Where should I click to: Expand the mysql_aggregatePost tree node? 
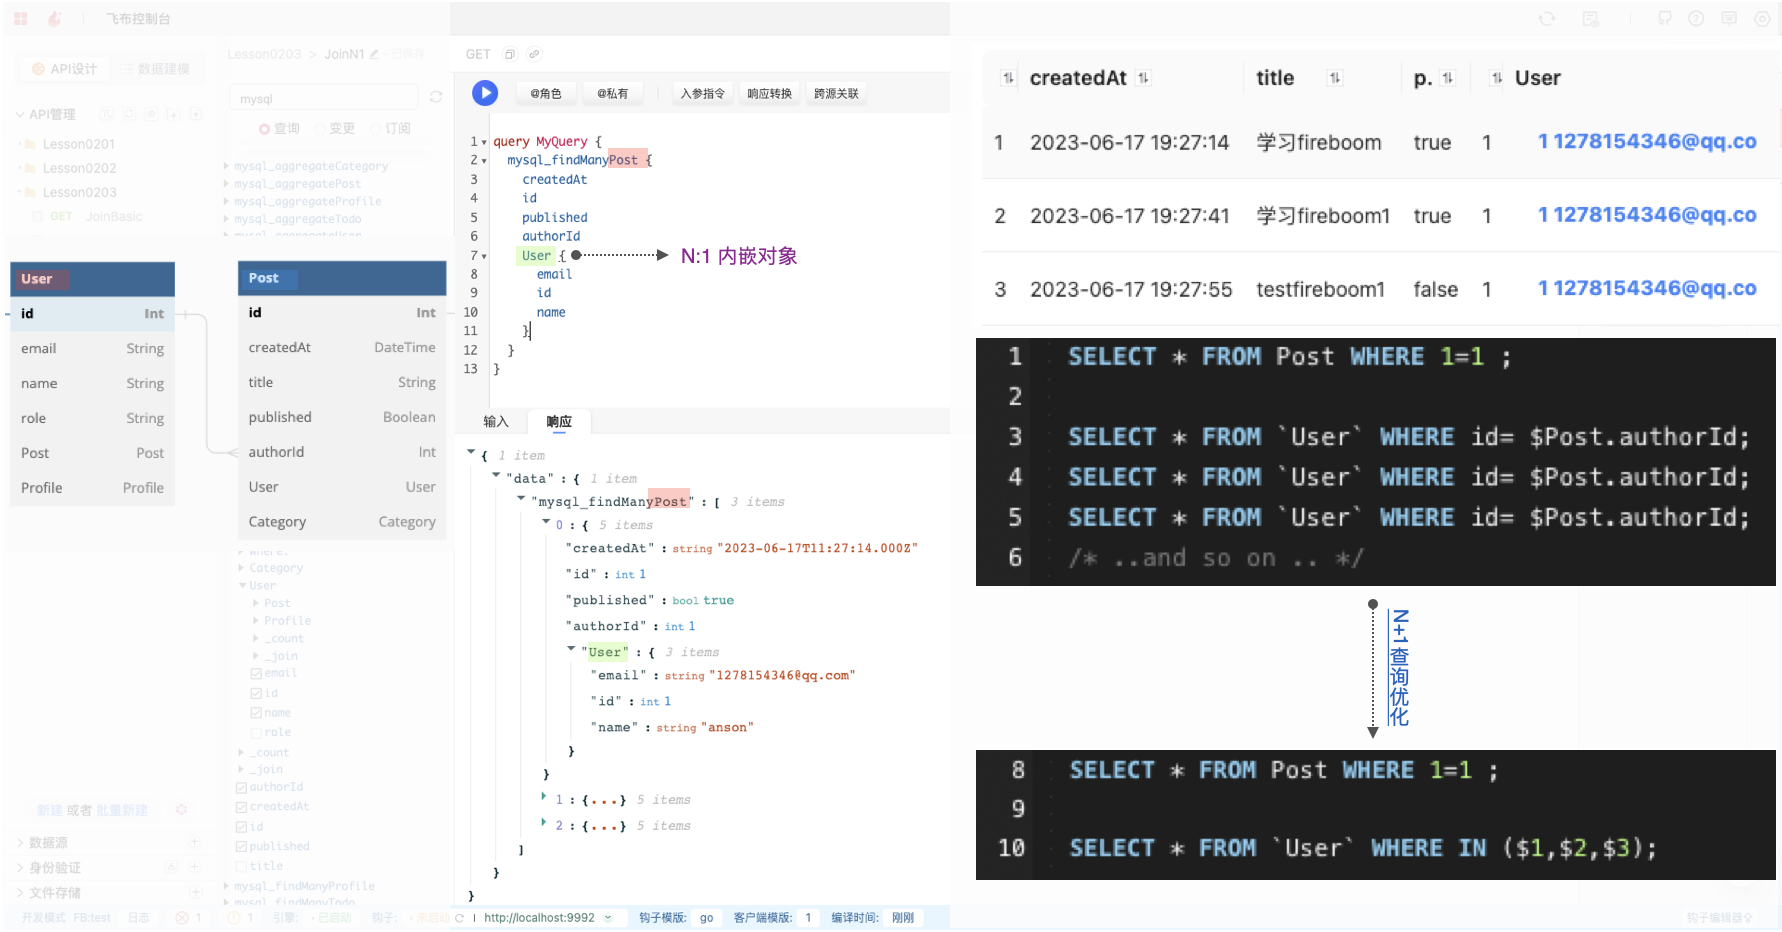(x=227, y=184)
